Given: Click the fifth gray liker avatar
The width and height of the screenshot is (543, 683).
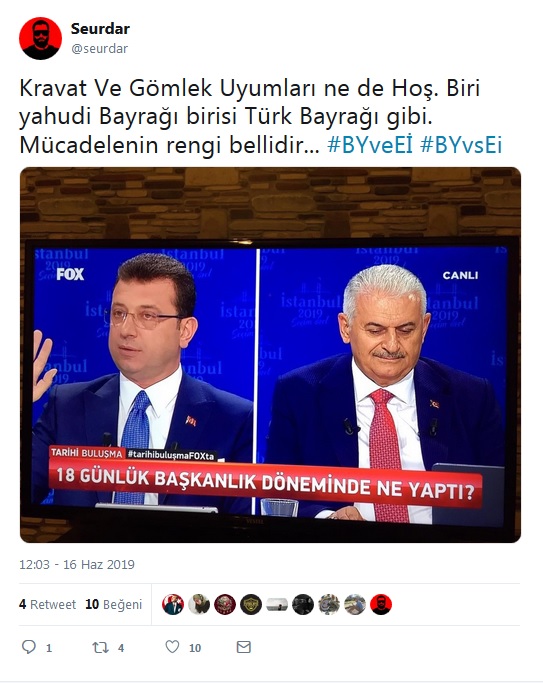Looking at the screenshot, I should coord(277,605).
